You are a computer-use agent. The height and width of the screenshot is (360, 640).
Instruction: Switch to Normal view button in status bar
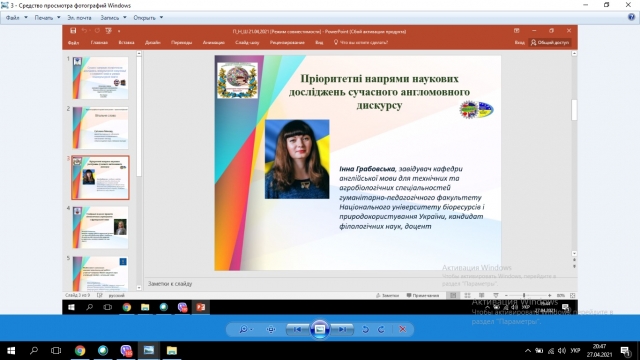click(453, 295)
